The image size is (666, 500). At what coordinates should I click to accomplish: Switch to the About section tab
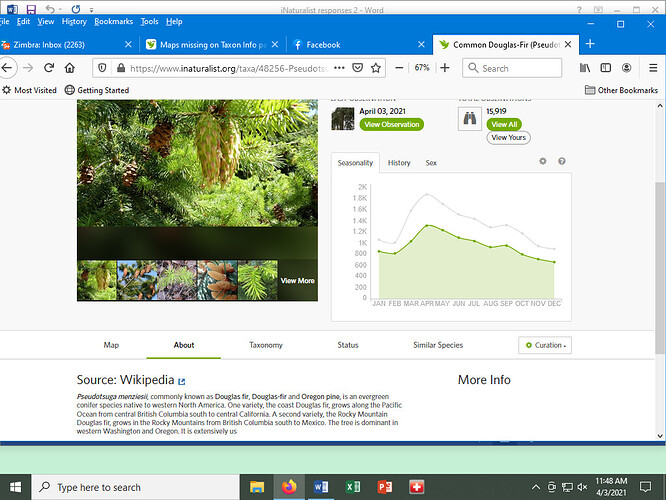point(183,345)
